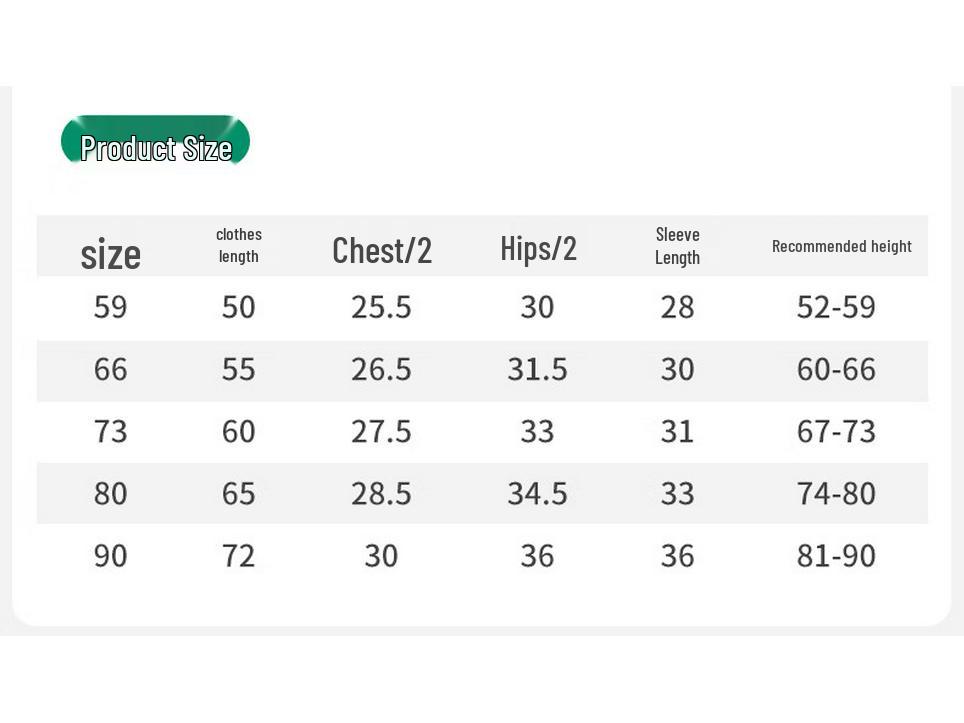Select the Chest/2 column header

(382, 250)
